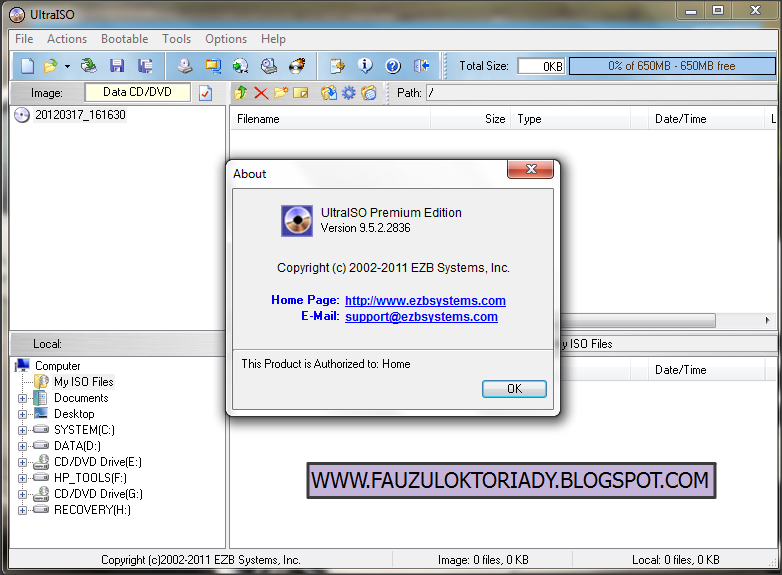Click the image list horizontal scrollbar thumb
This screenshot has width=782, height=575.
(637, 320)
